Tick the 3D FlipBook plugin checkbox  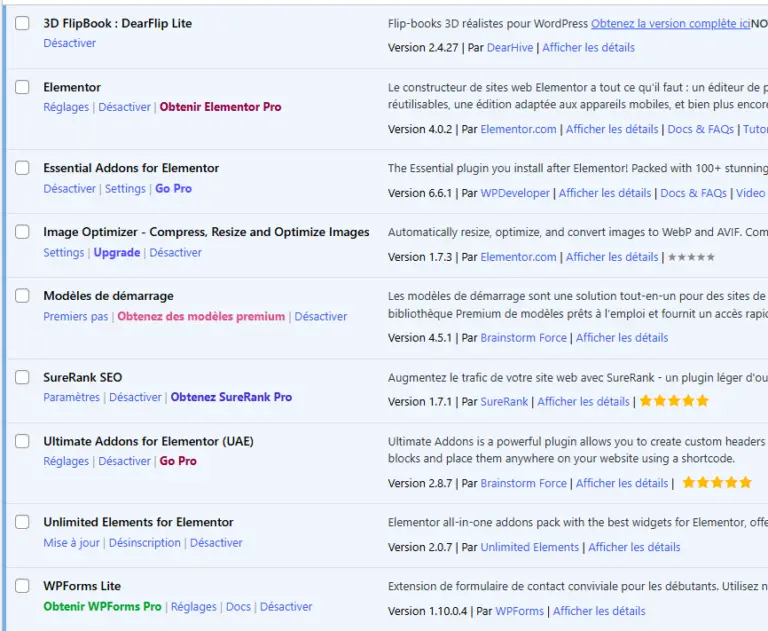pyautogui.click(x=22, y=23)
